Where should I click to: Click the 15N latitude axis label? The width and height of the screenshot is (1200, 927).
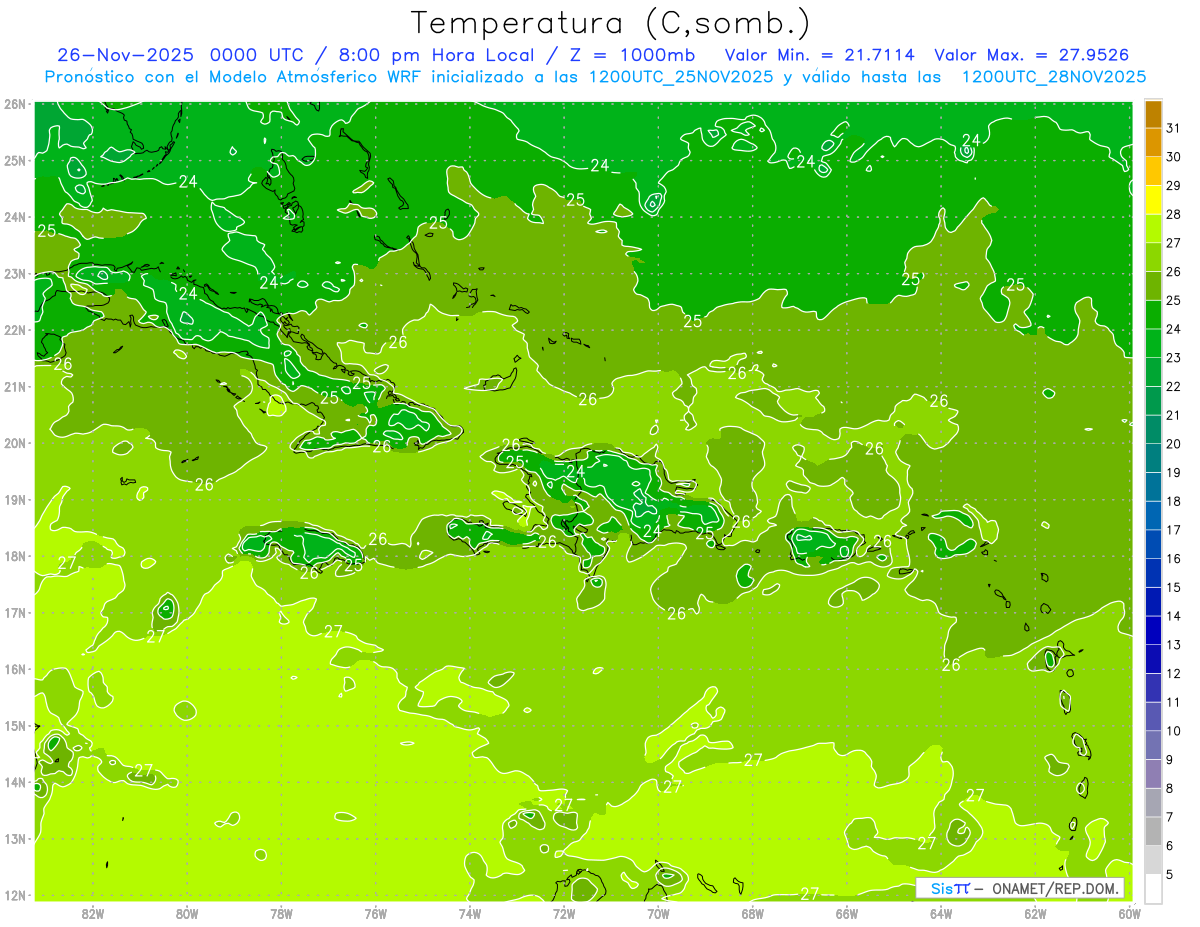(15, 725)
